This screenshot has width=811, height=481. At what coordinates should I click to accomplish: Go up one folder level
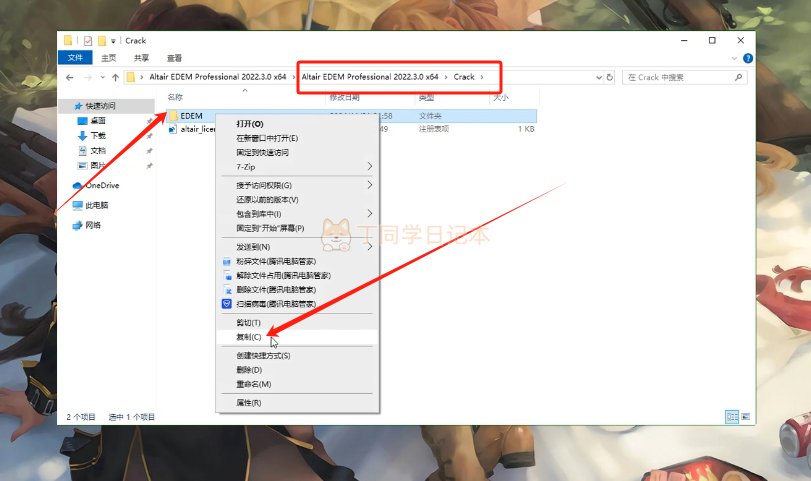(x=115, y=78)
